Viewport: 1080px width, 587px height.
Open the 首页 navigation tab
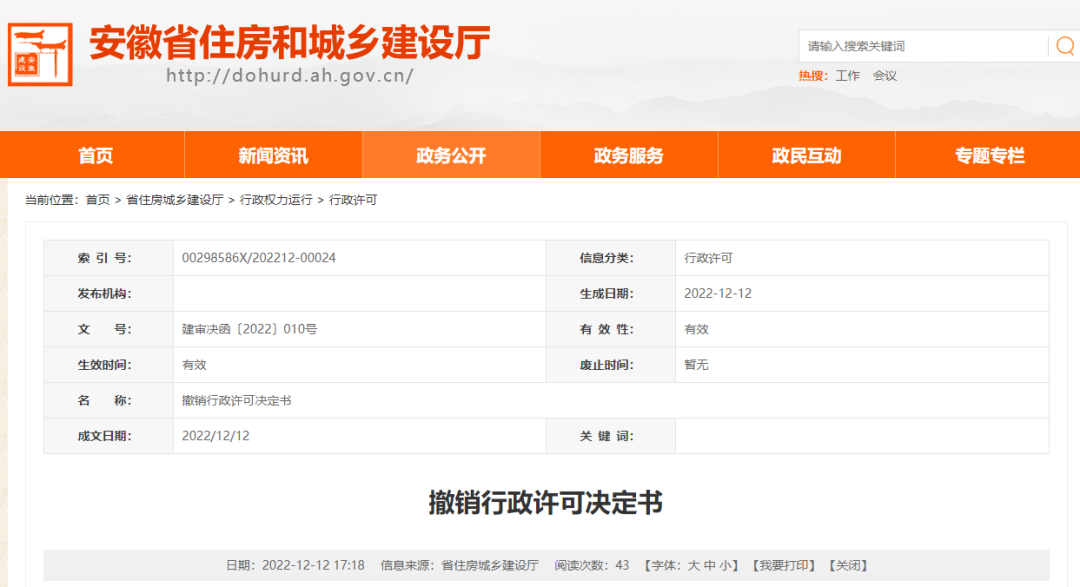pos(96,156)
